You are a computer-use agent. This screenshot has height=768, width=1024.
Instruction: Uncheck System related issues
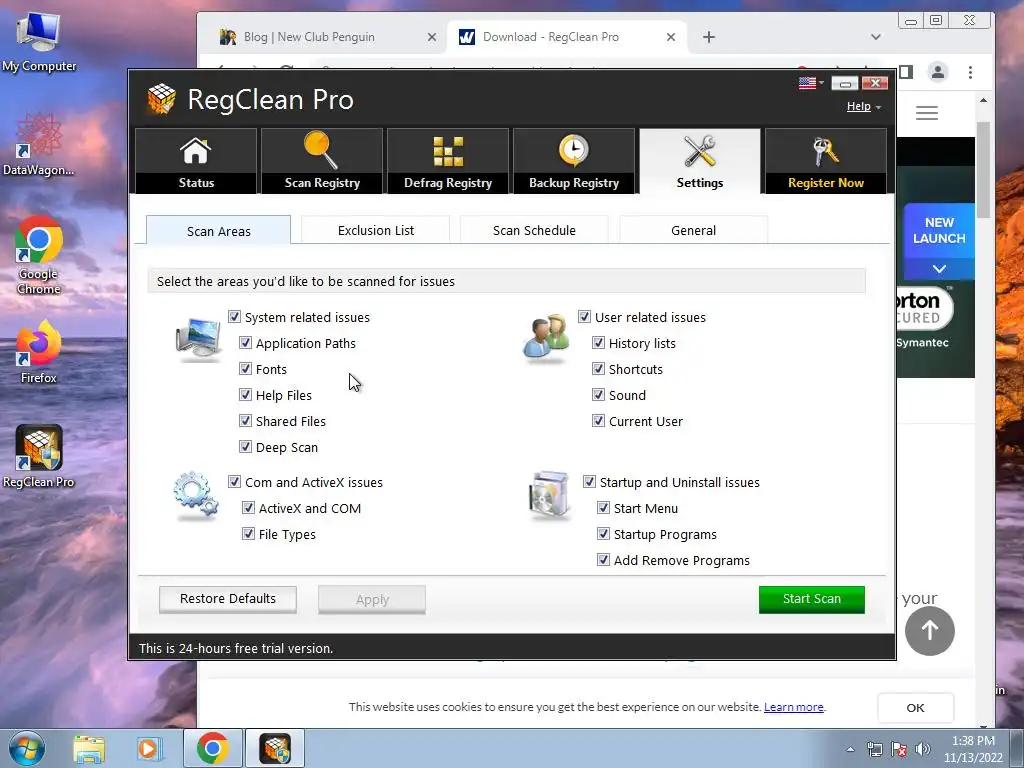[234, 317]
